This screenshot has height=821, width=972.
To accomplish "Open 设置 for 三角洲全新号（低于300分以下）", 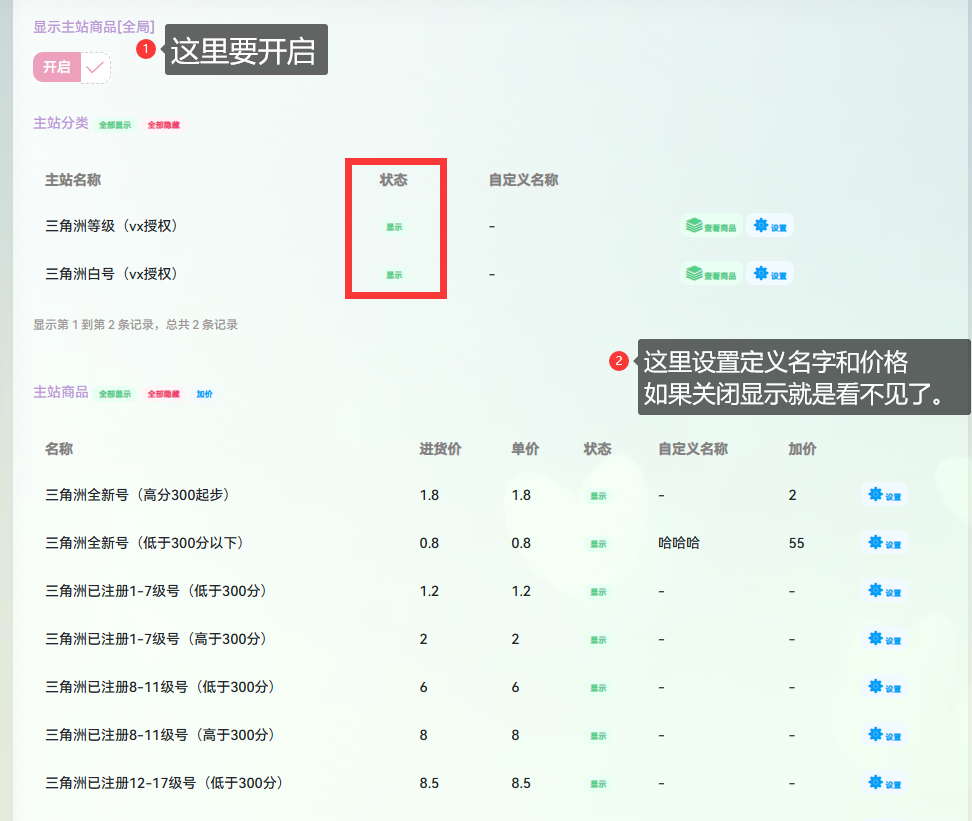I will (883, 543).
